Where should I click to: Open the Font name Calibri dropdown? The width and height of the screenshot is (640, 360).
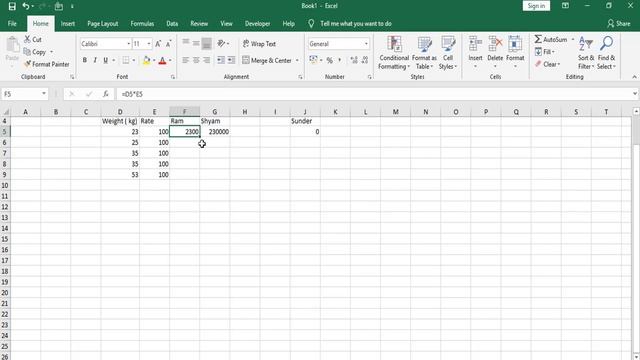point(128,44)
